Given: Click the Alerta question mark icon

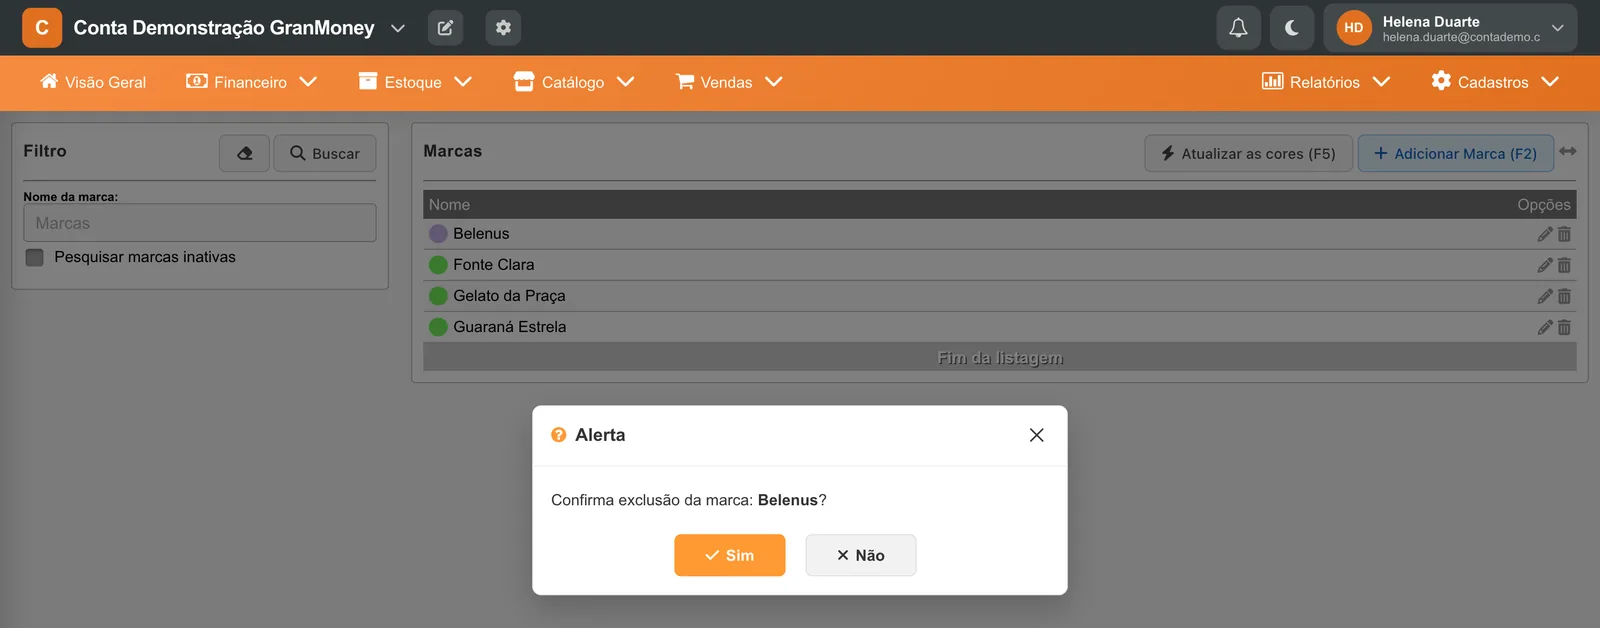Looking at the screenshot, I should (559, 435).
